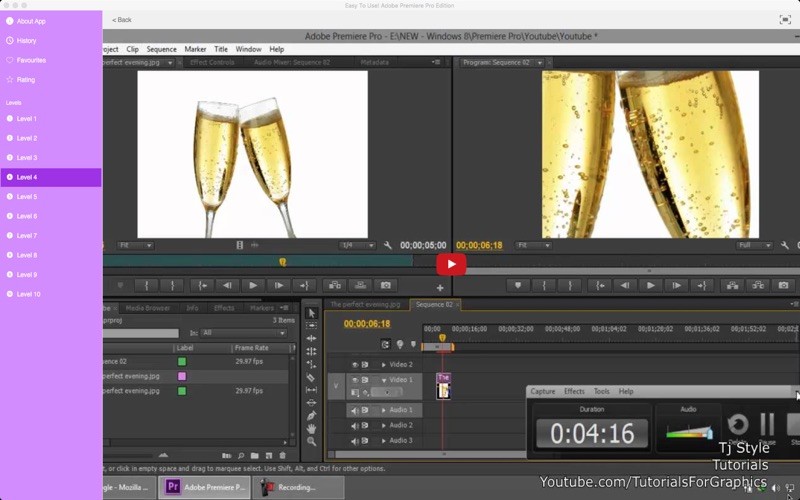This screenshot has width=800, height=500.
Task: Open Source monitor wrench settings
Action: (388, 245)
